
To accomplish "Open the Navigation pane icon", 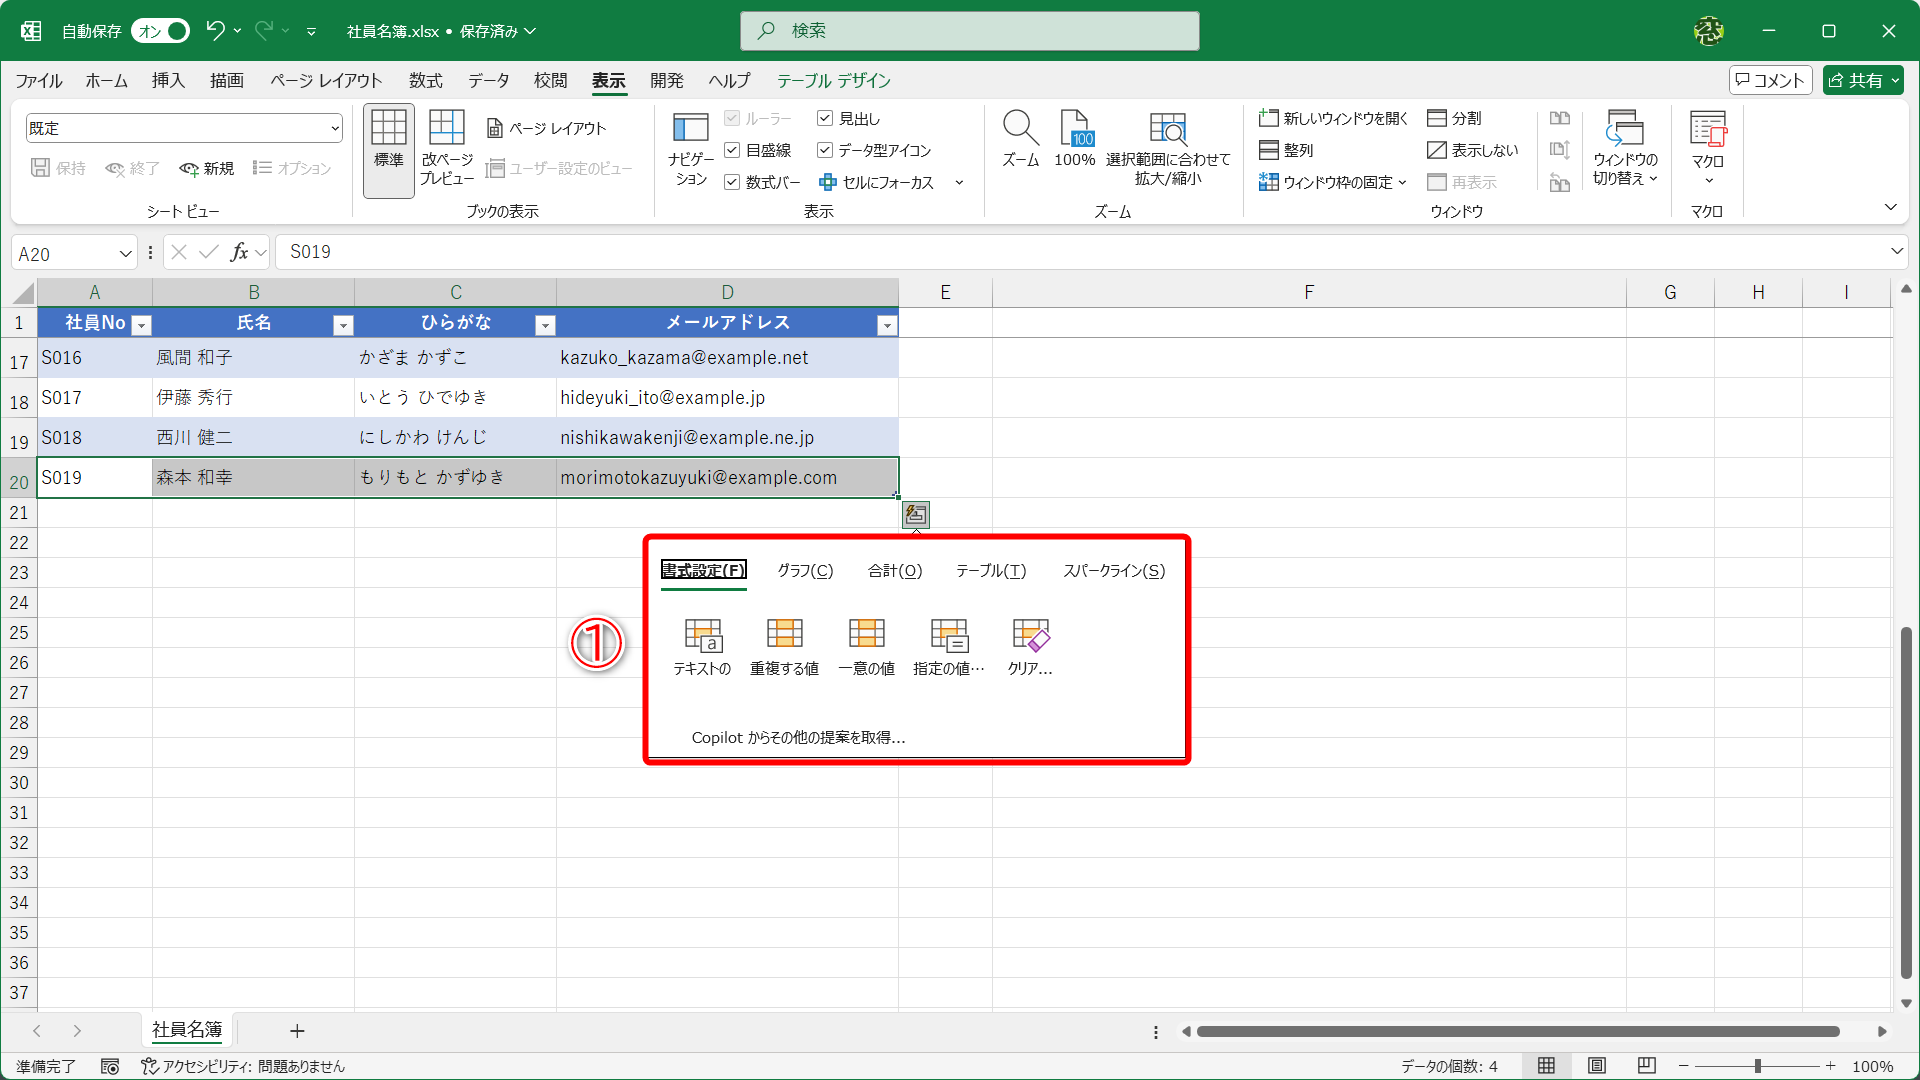I will [690, 130].
